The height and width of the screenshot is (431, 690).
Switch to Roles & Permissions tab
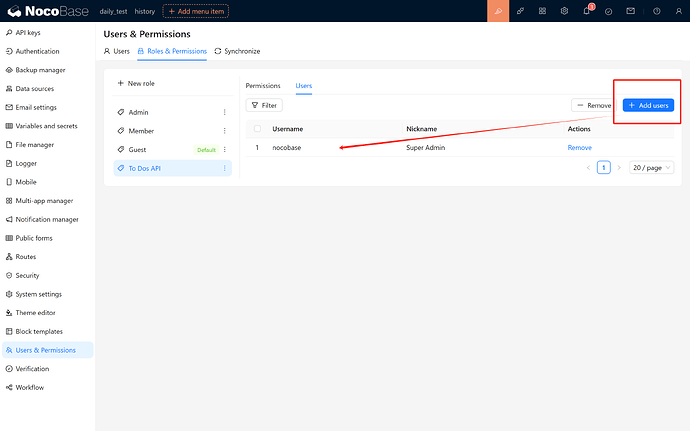point(172,51)
